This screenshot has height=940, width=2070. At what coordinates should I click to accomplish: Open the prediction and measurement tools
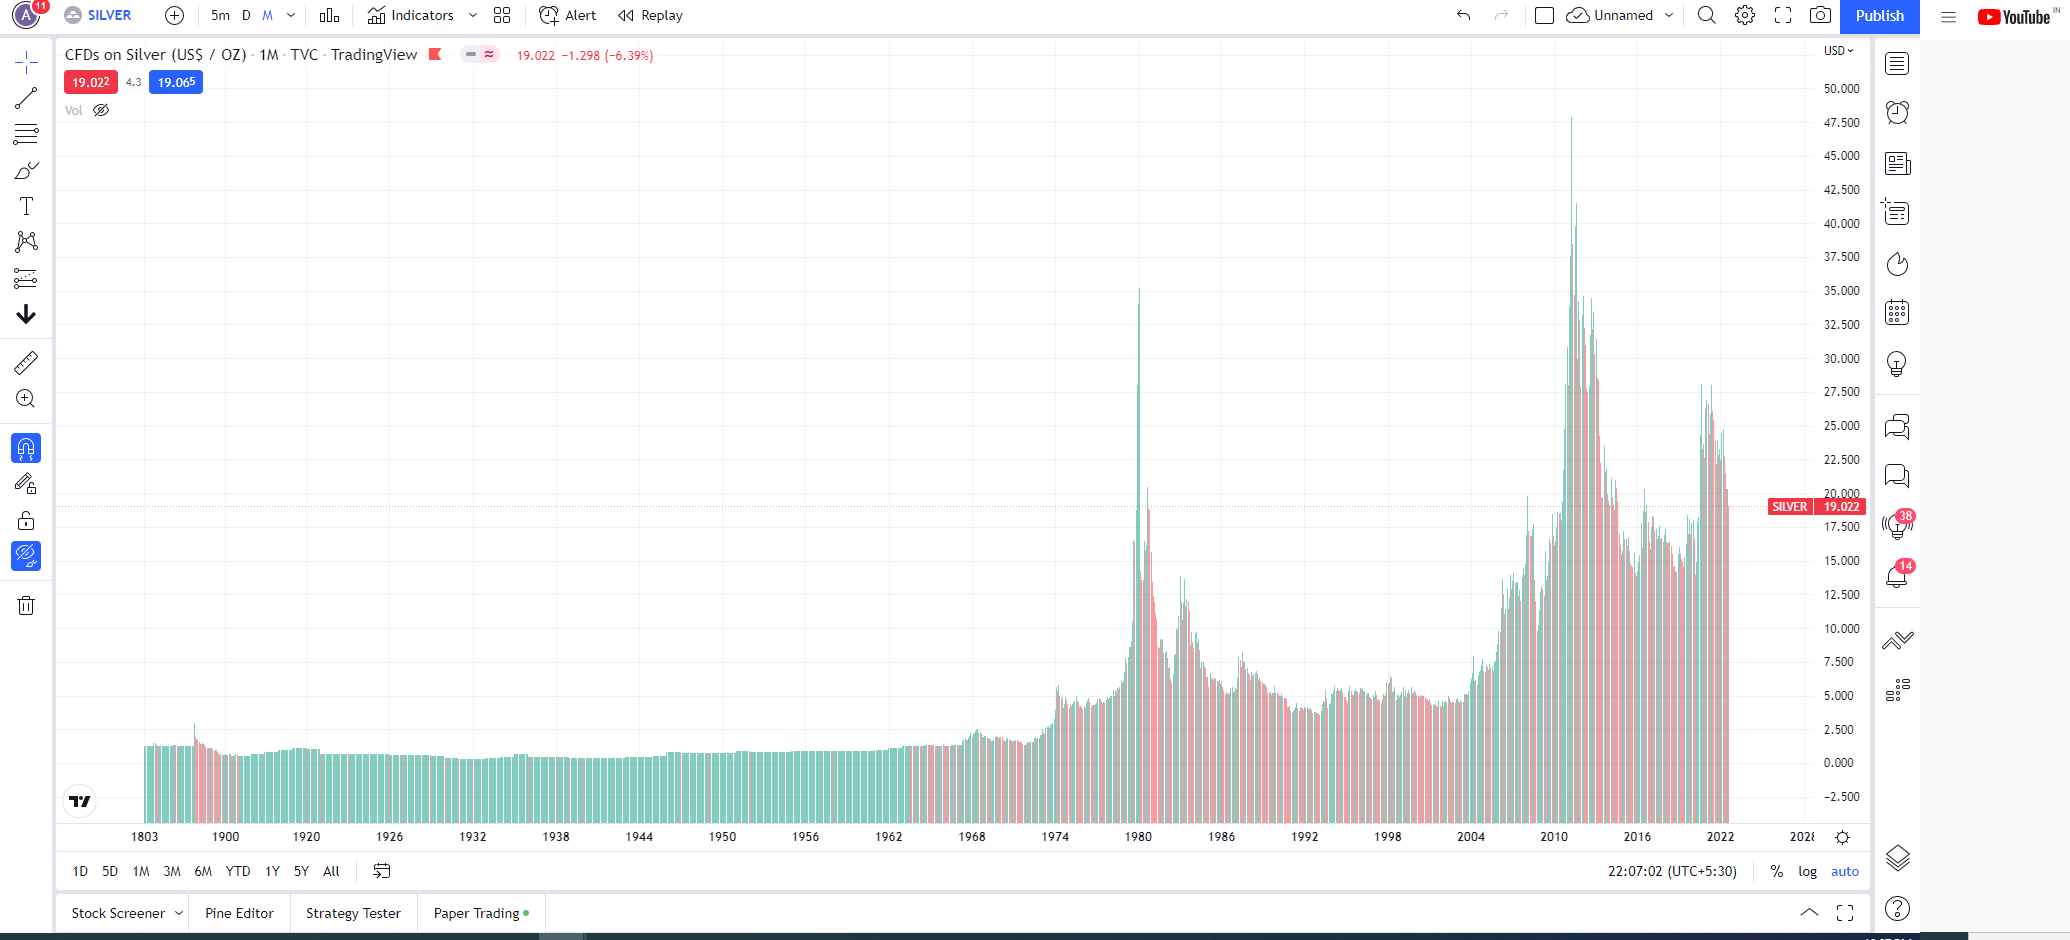click(26, 278)
